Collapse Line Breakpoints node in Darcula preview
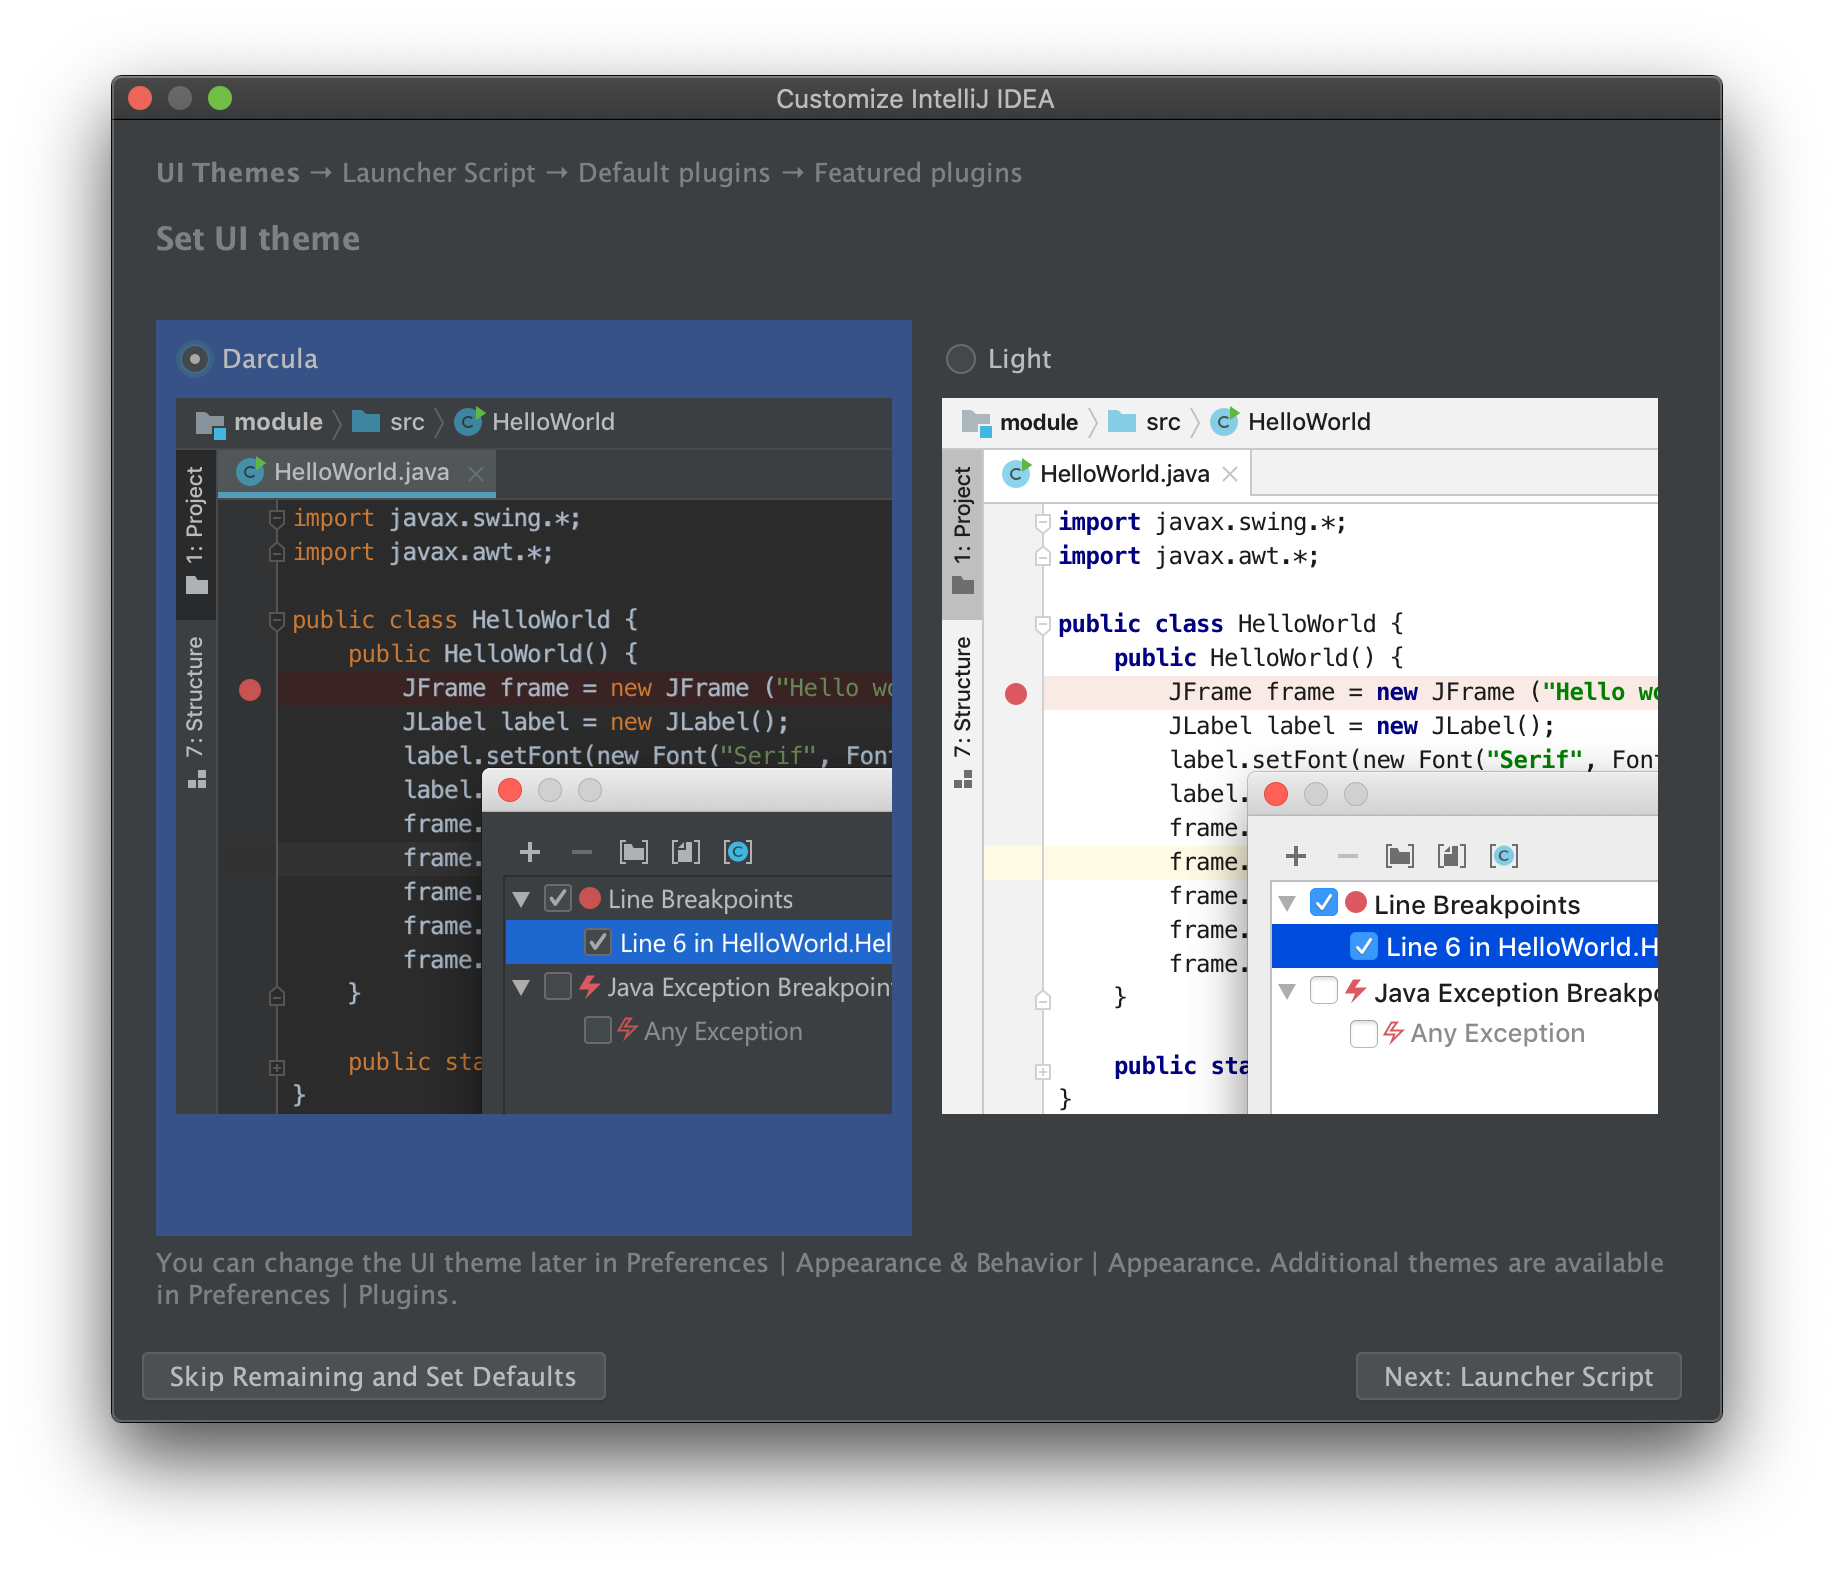 point(521,899)
